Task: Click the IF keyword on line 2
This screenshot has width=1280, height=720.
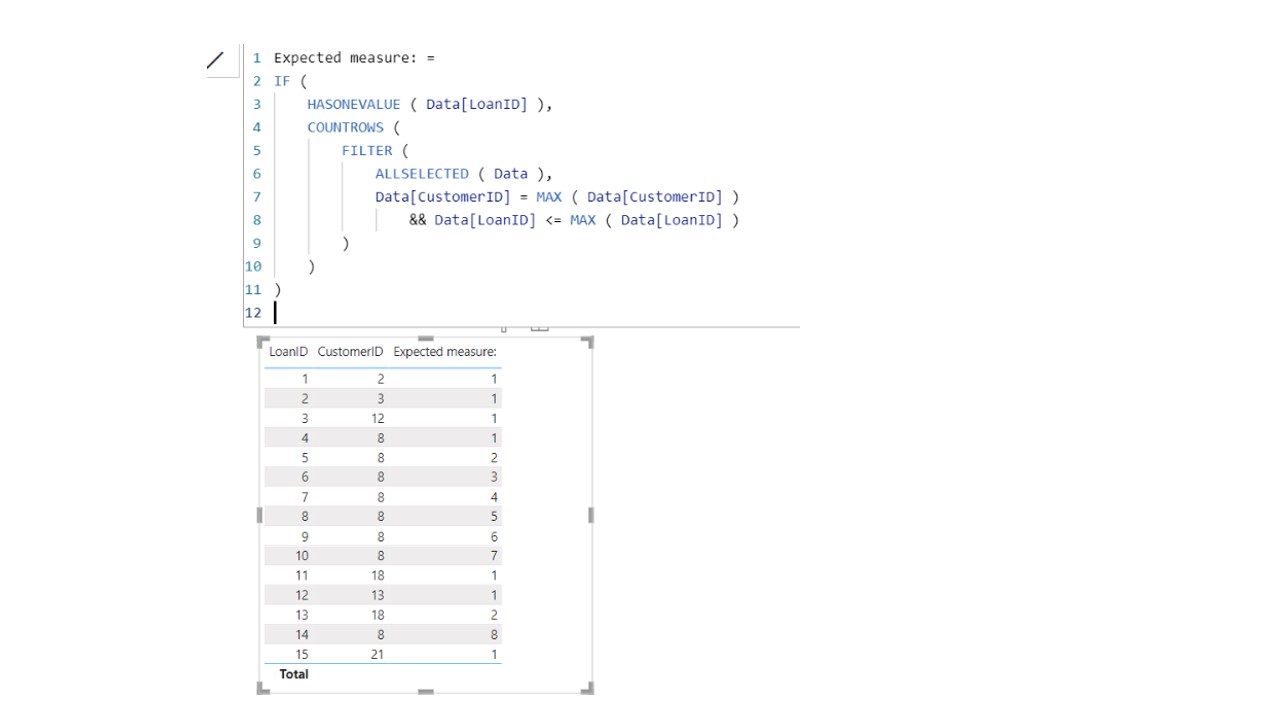Action: click(282, 81)
